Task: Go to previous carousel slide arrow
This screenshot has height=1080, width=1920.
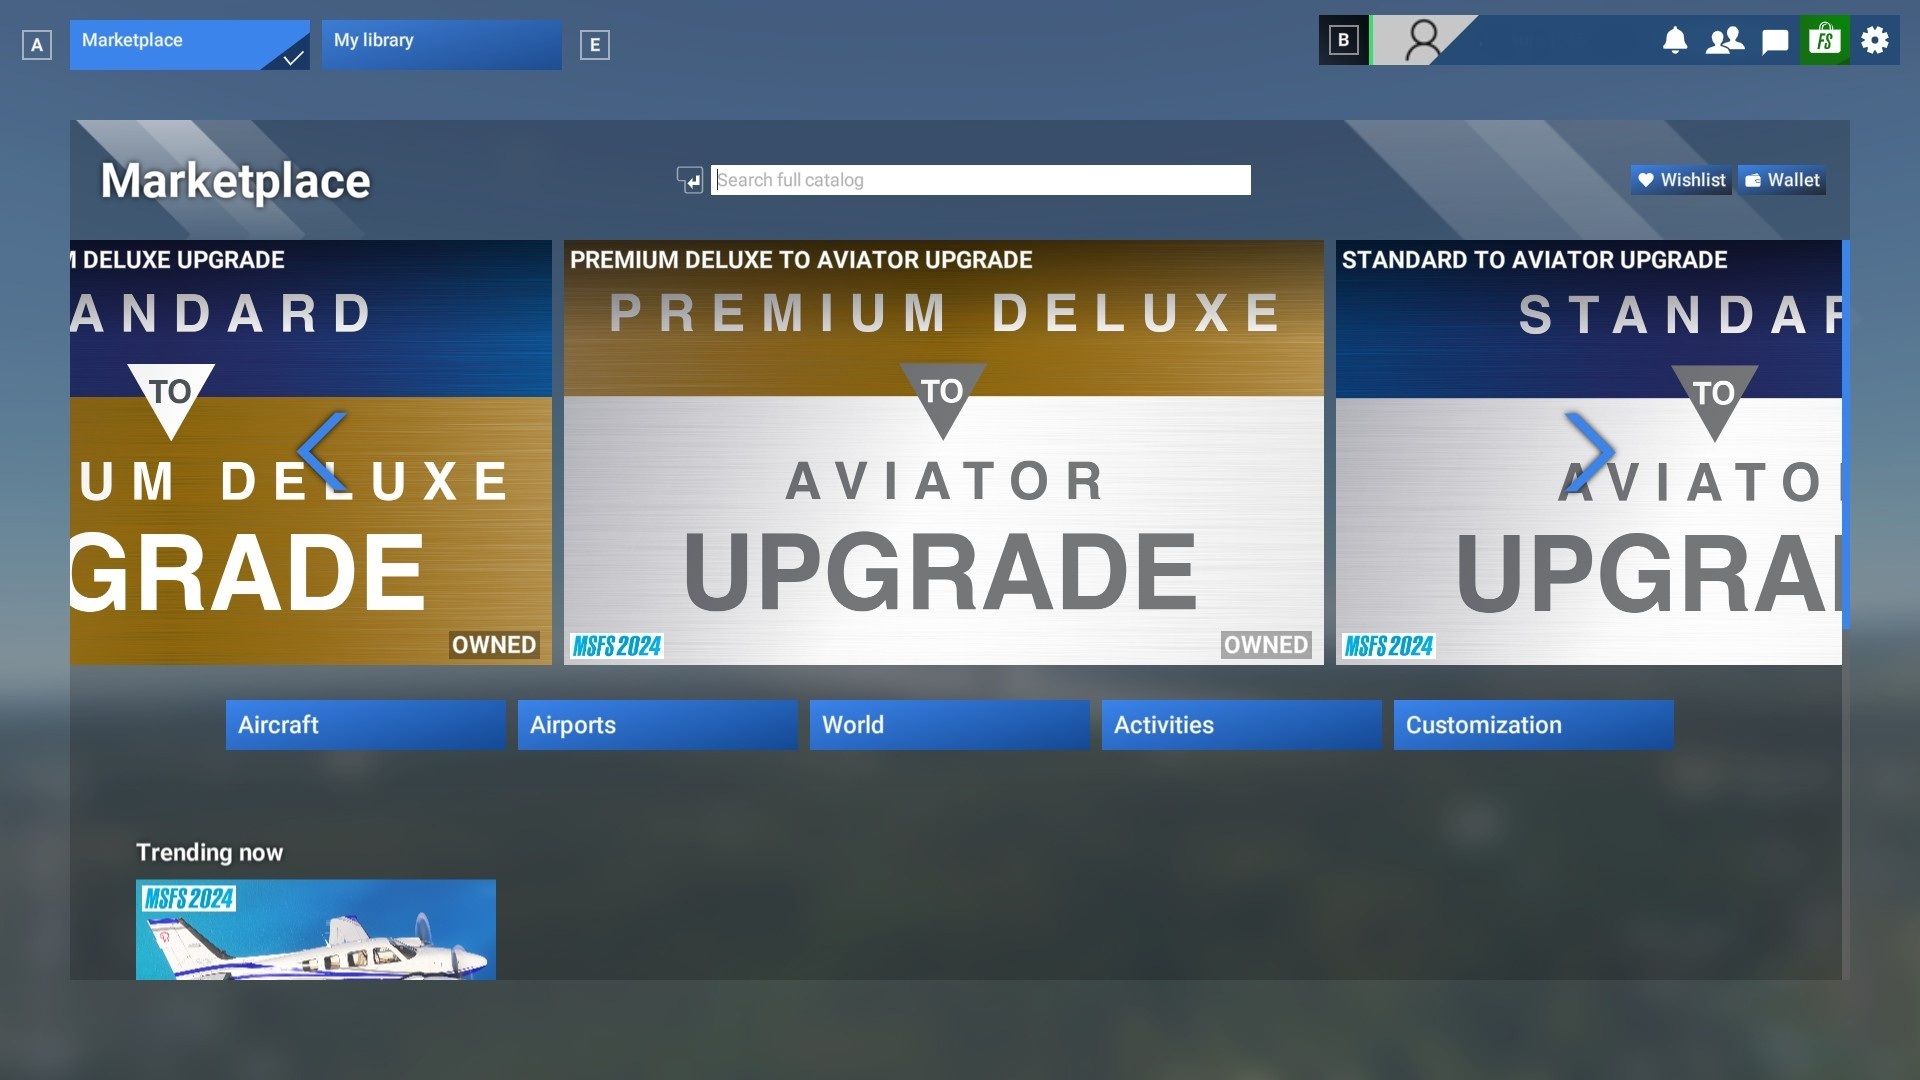Action: (x=322, y=452)
